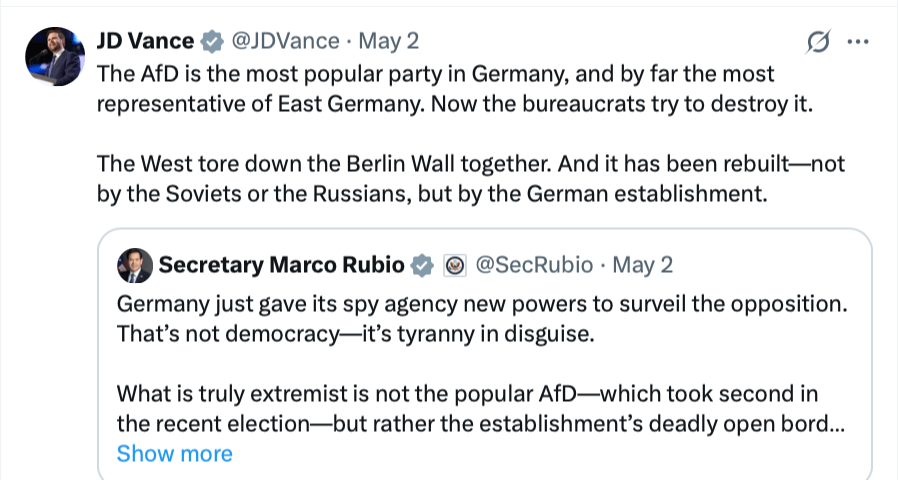This screenshot has width=898, height=480.
Task: Click Marco Rubio's avatar in the quoted post
Action: coord(135,265)
